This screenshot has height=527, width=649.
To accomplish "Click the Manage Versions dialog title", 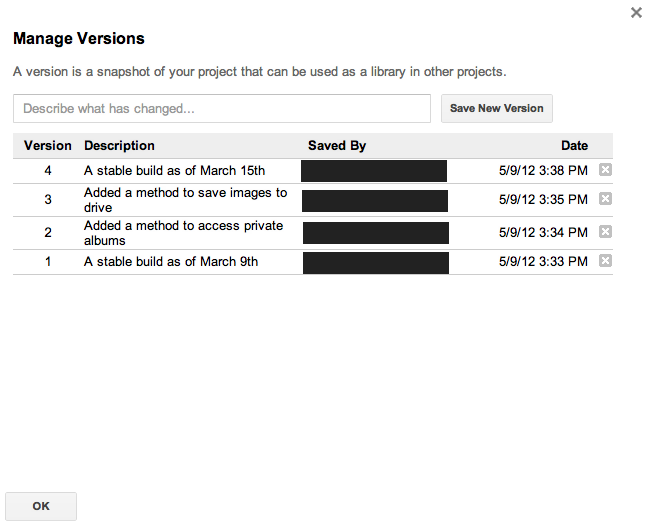I will click(78, 39).
